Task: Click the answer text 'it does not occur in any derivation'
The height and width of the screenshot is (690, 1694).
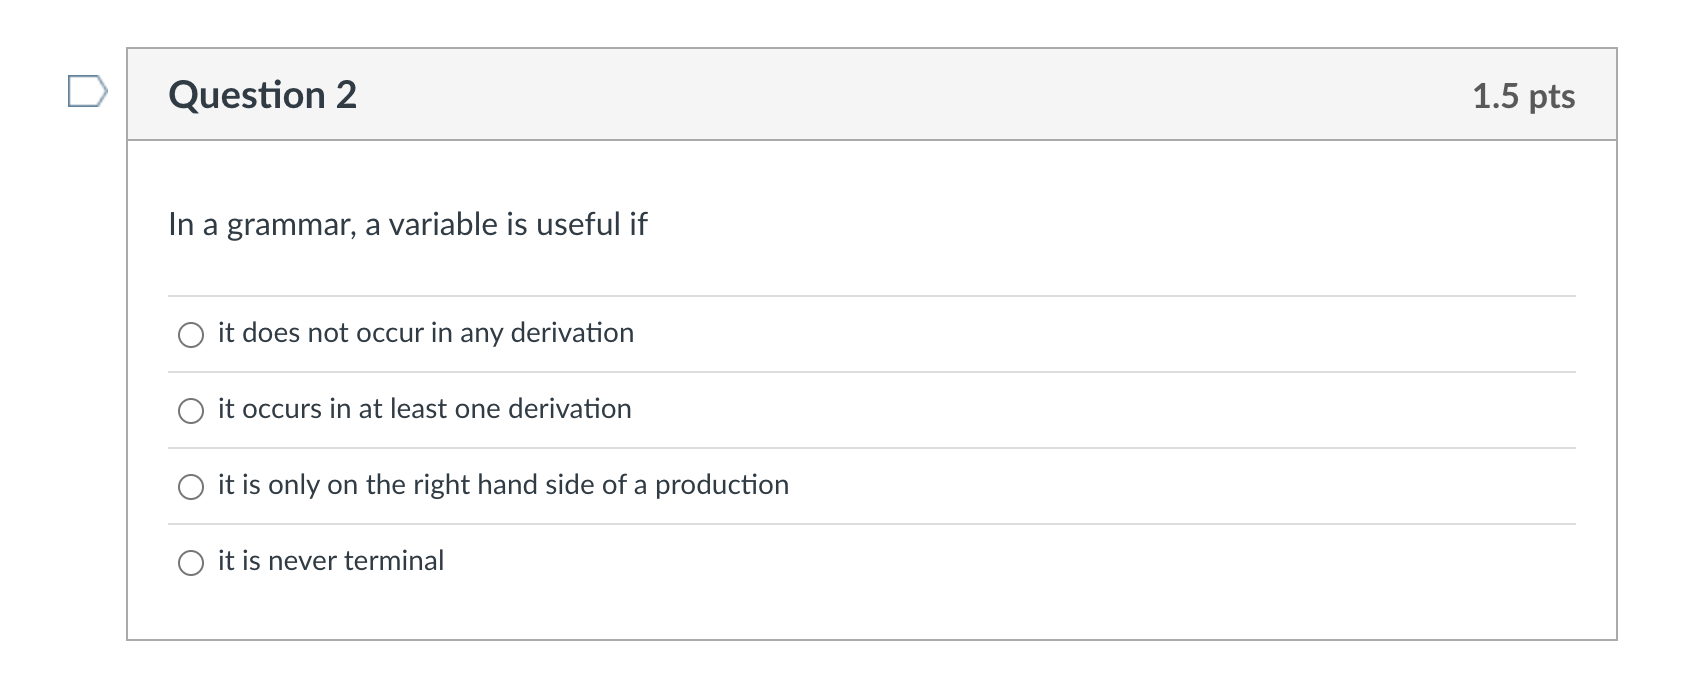Action: click(425, 334)
